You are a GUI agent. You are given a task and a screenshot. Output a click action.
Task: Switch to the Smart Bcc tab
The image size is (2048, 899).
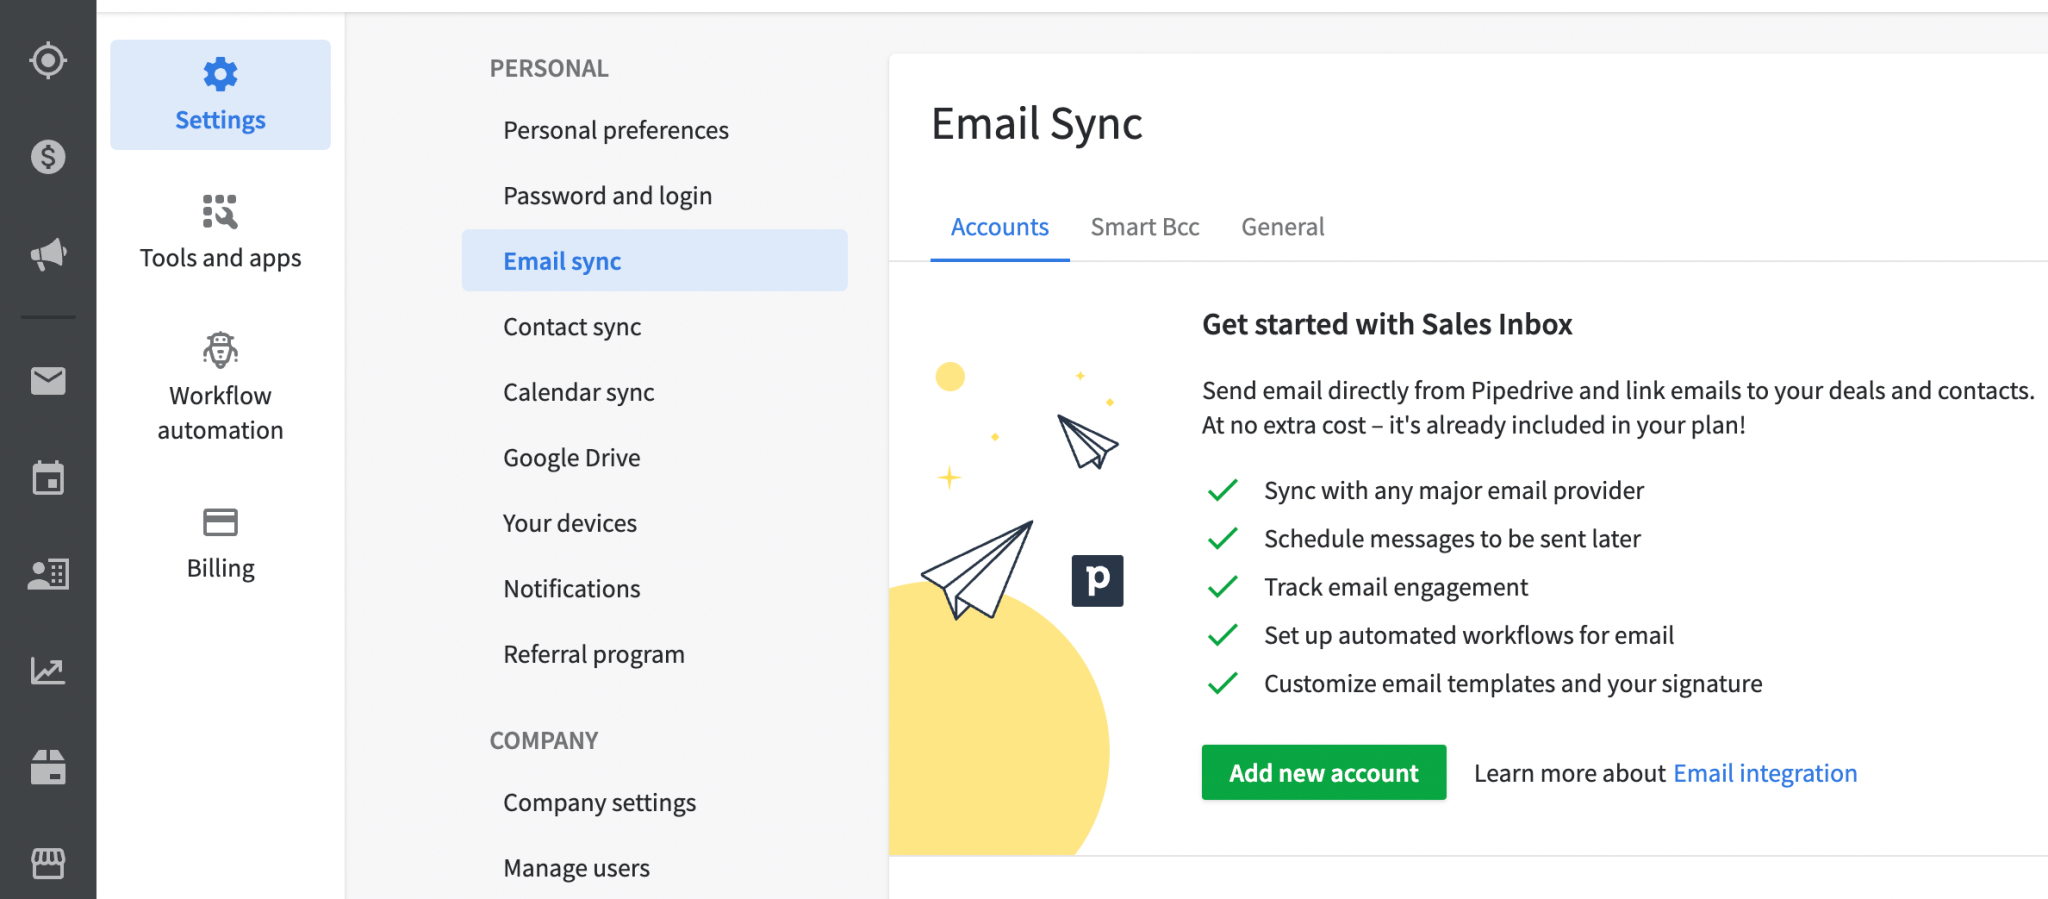(1145, 227)
